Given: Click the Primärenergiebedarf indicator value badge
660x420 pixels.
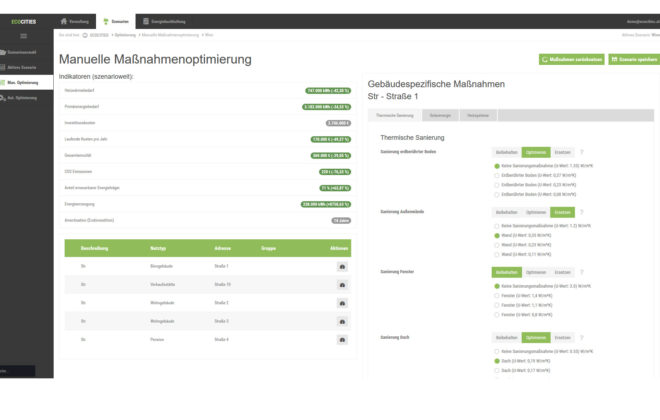Looking at the screenshot, I should click(327, 107).
